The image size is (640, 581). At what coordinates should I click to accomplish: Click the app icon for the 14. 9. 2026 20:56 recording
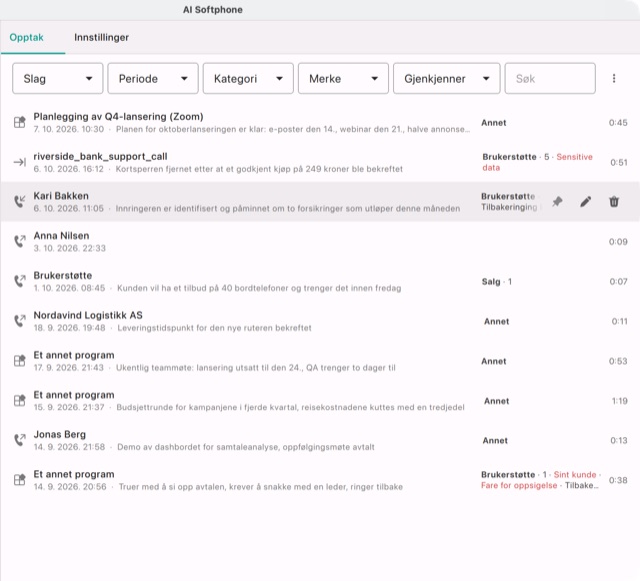(x=20, y=480)
